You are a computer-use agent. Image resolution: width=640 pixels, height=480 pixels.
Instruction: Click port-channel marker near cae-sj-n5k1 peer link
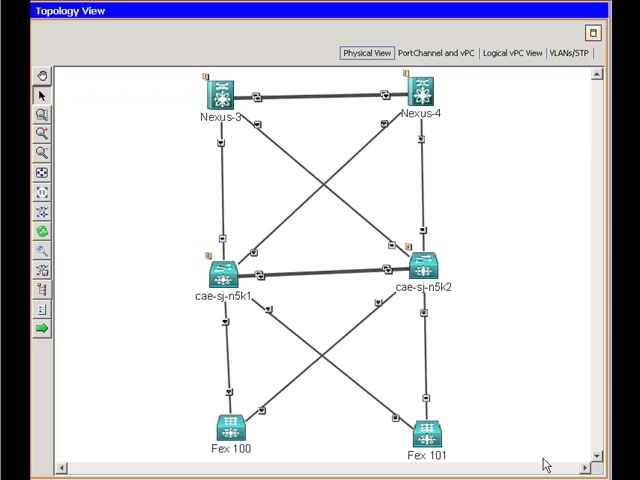pyautogui.click(x=260, y=276)
